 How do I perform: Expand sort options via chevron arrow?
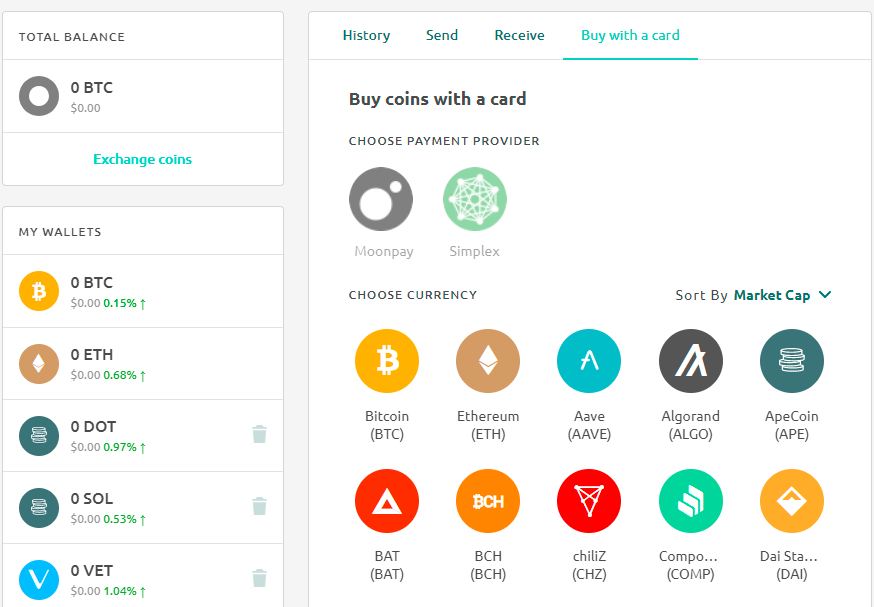[825, 295]
